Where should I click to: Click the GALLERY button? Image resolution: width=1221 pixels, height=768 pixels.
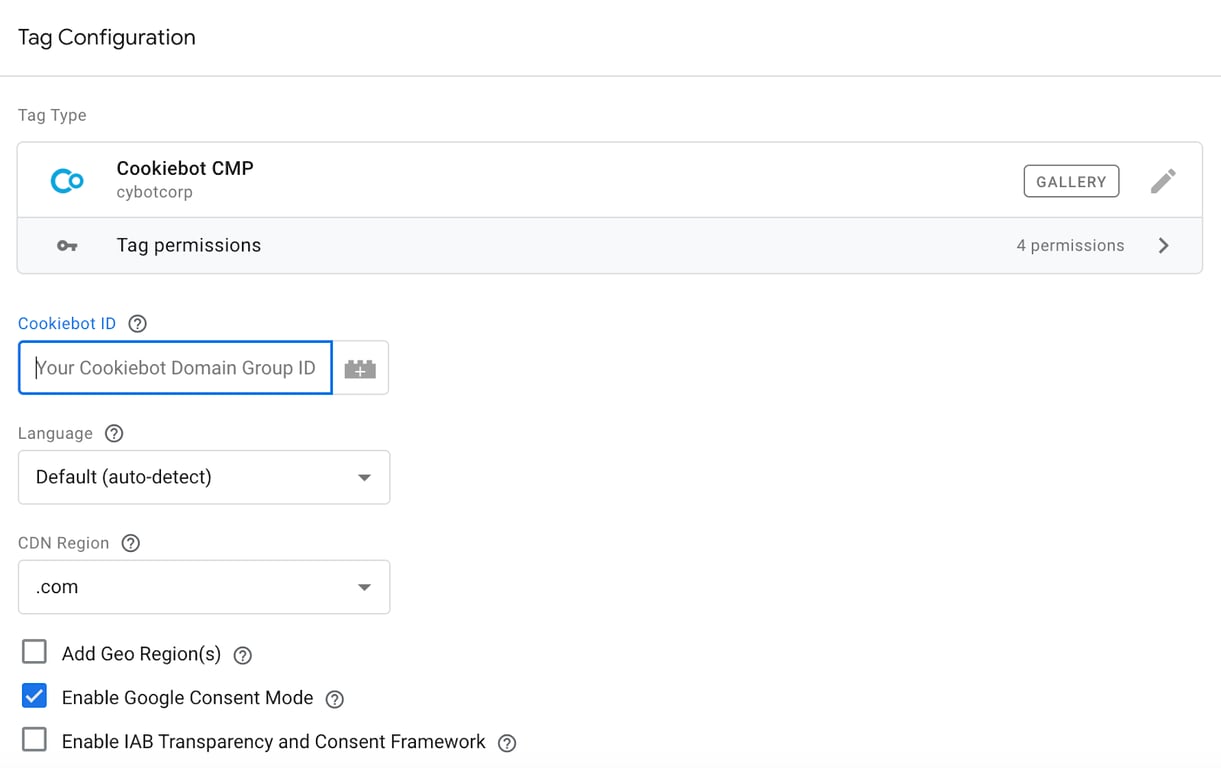1071,181
